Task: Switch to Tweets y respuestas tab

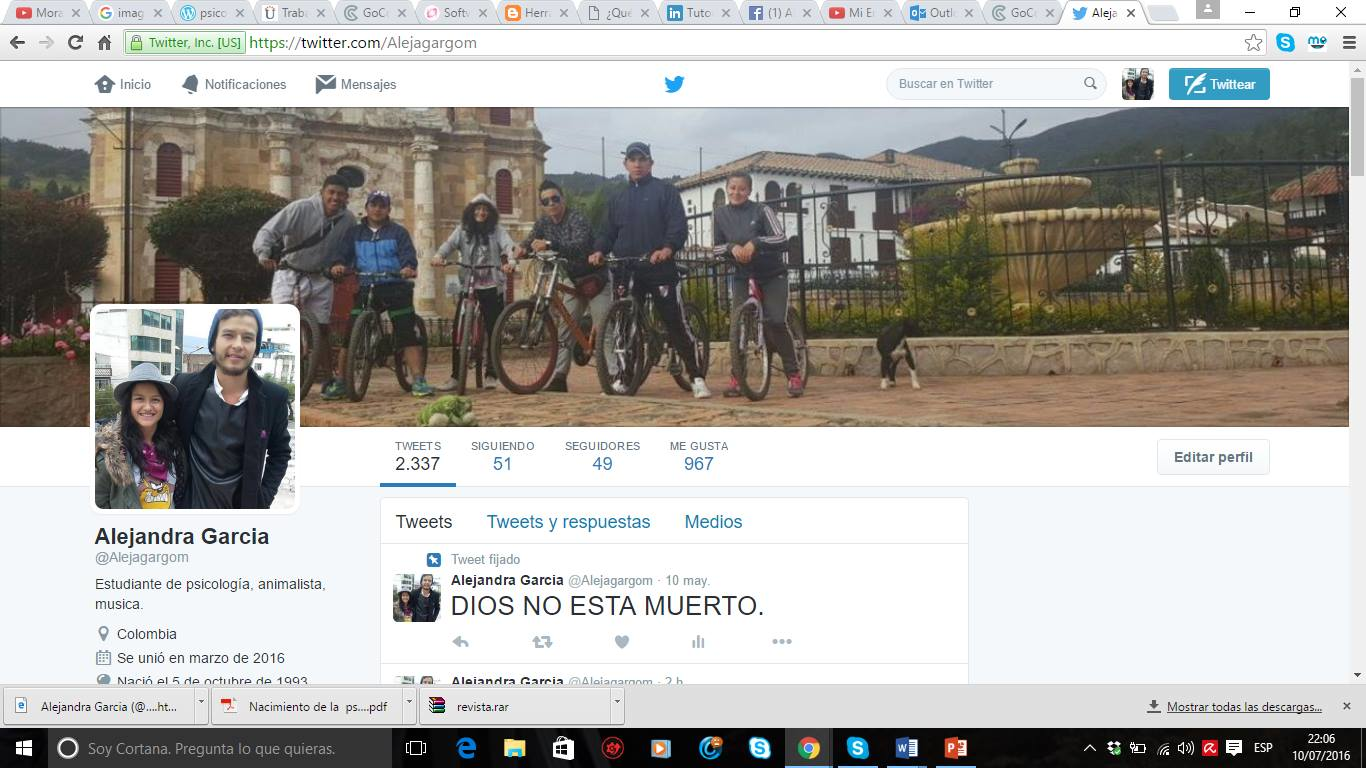Action: tap(568, 522)
